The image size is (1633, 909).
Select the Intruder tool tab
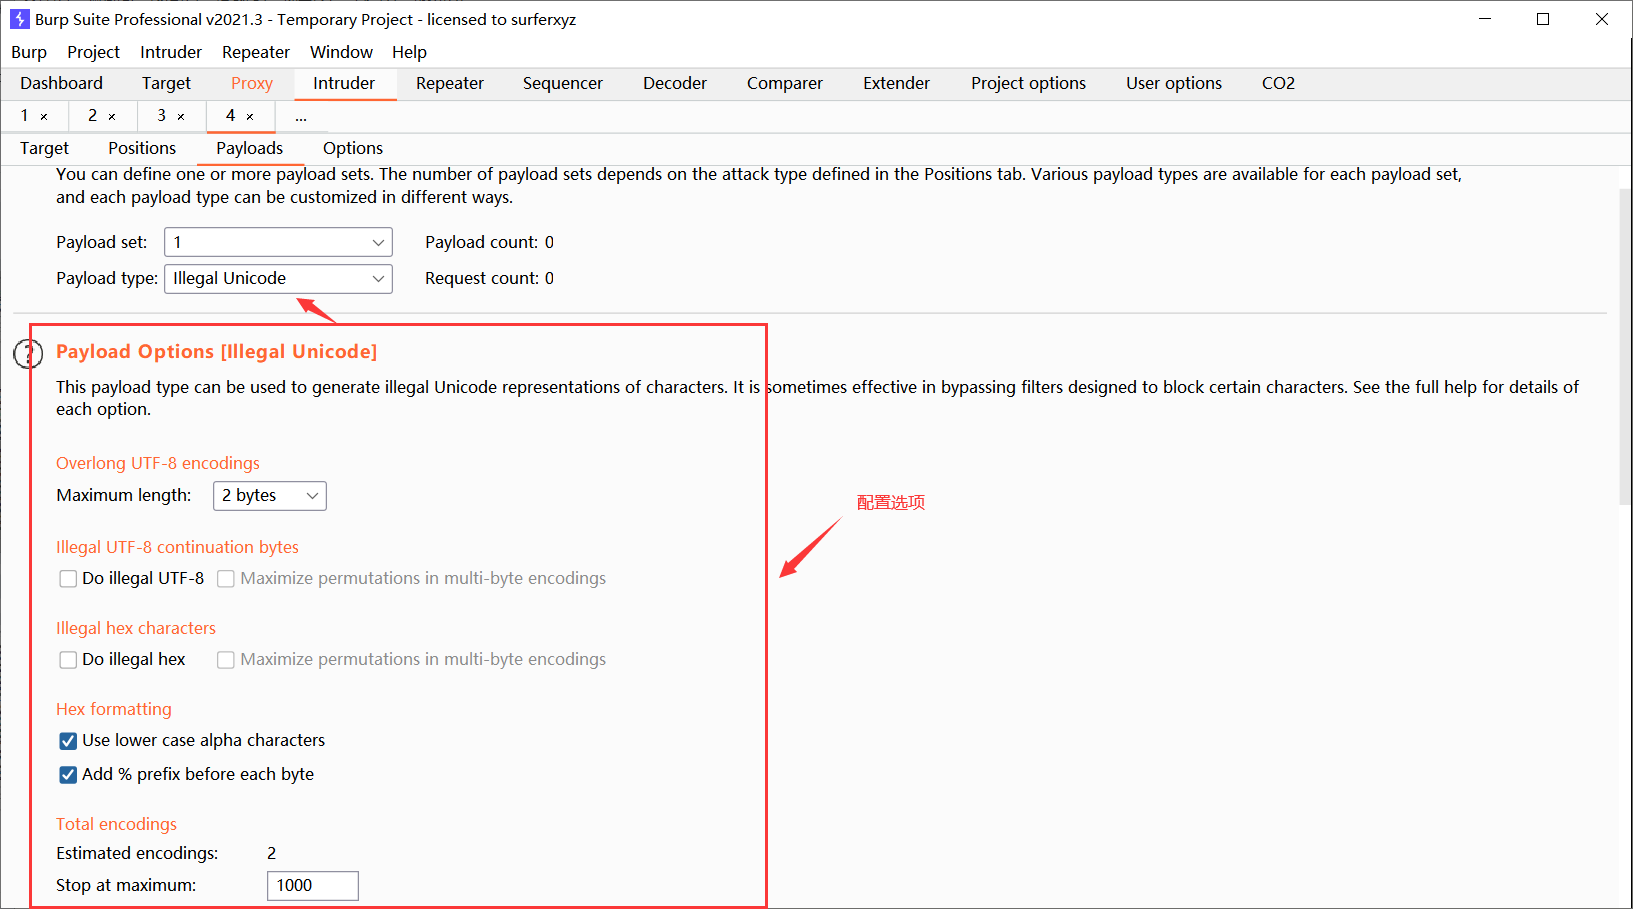[x=344, y=83]
